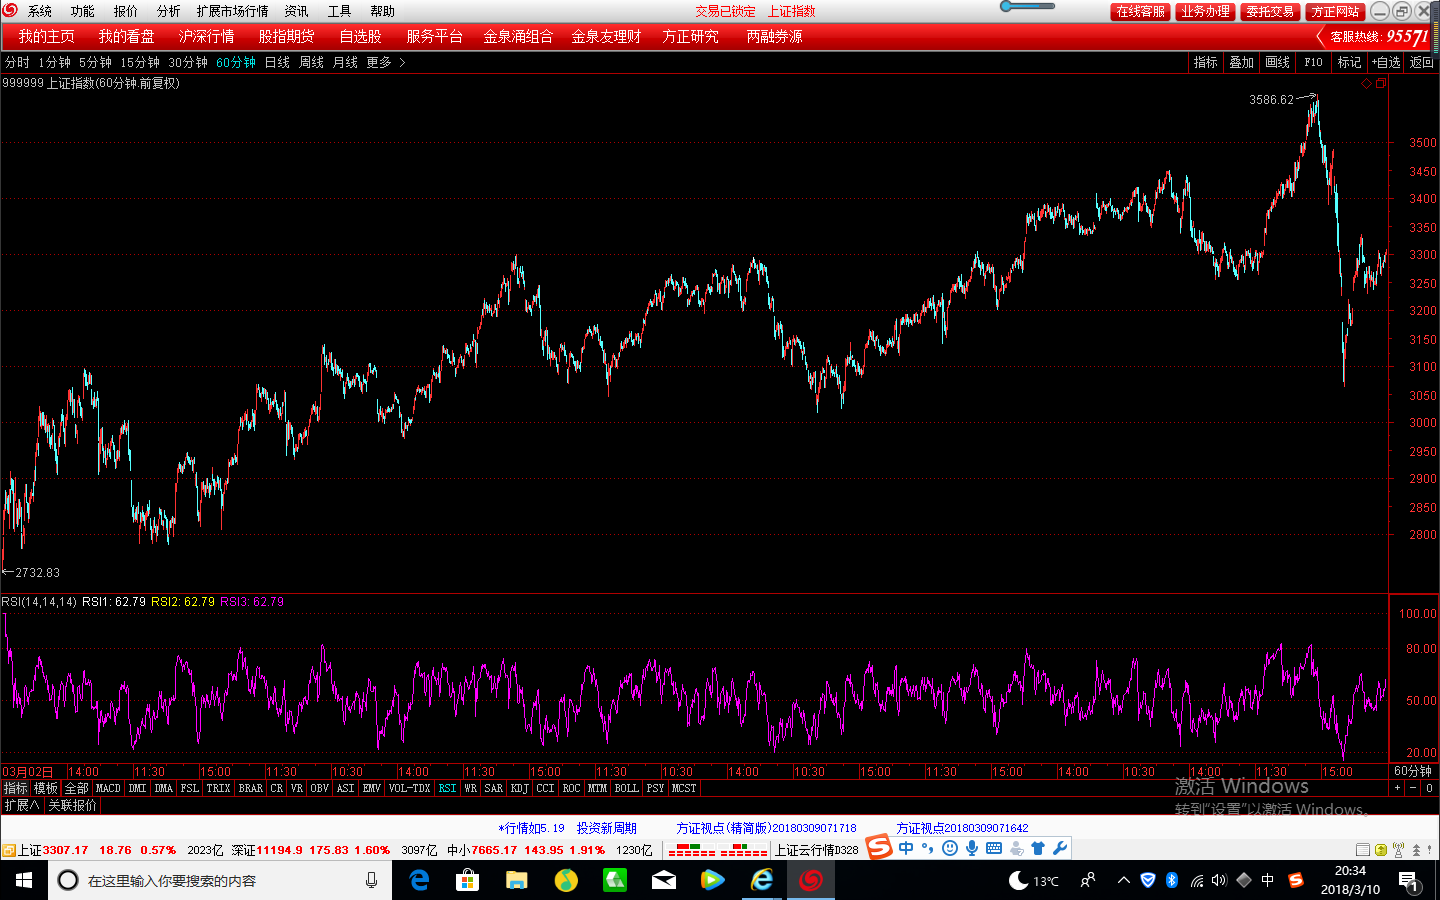This screenshot has width=1440, height=900.
Task: Select the DMI indicator
Action: tap(137, 788)
